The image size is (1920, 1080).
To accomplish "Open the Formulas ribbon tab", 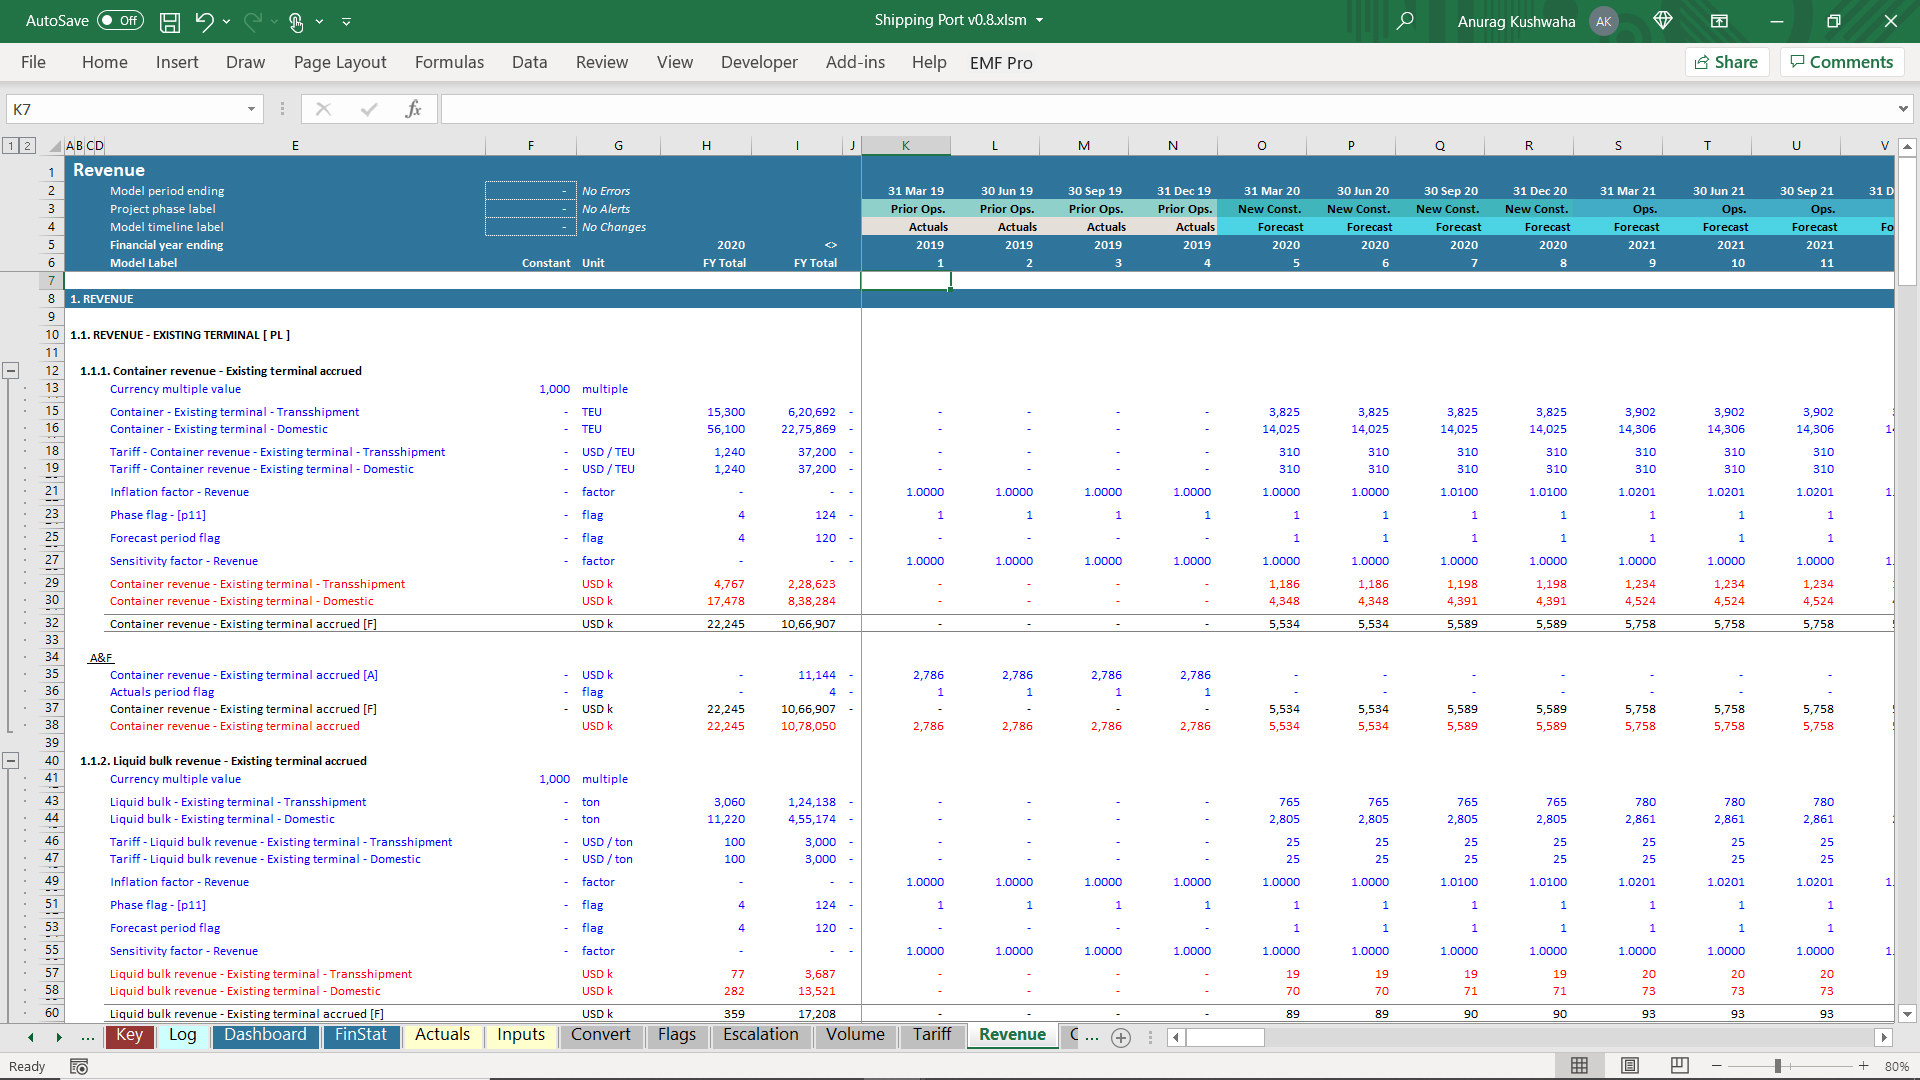I will coord(449,62).
